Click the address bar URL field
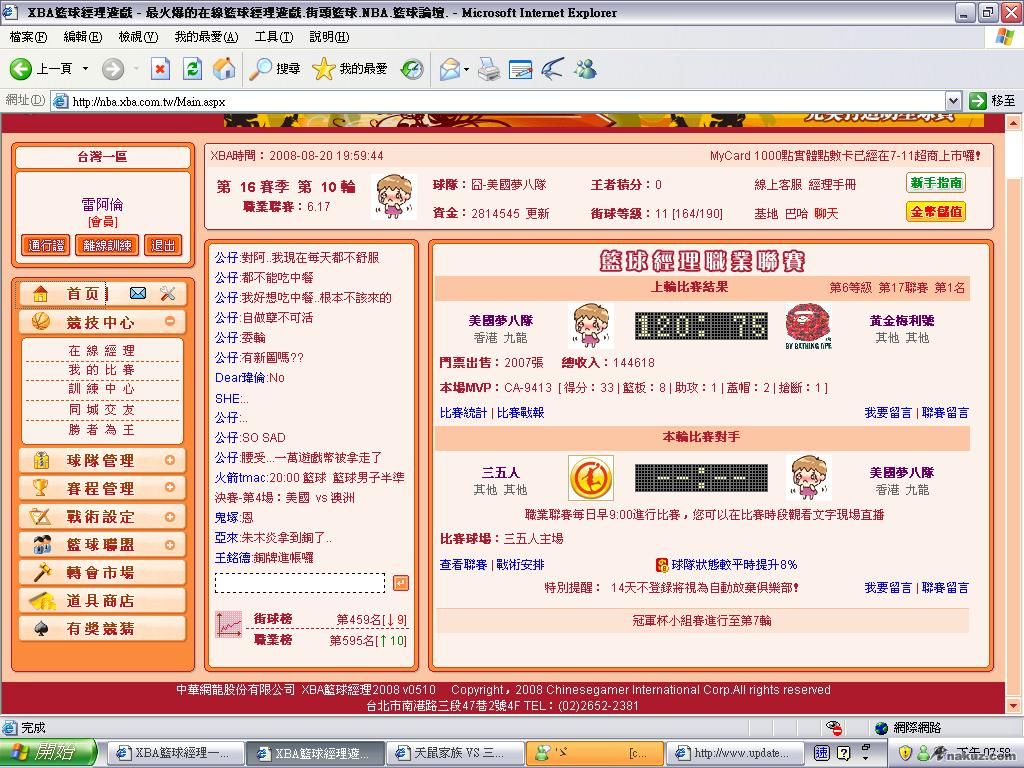The height and width of the screenshot is (768, 1024). 498,101
